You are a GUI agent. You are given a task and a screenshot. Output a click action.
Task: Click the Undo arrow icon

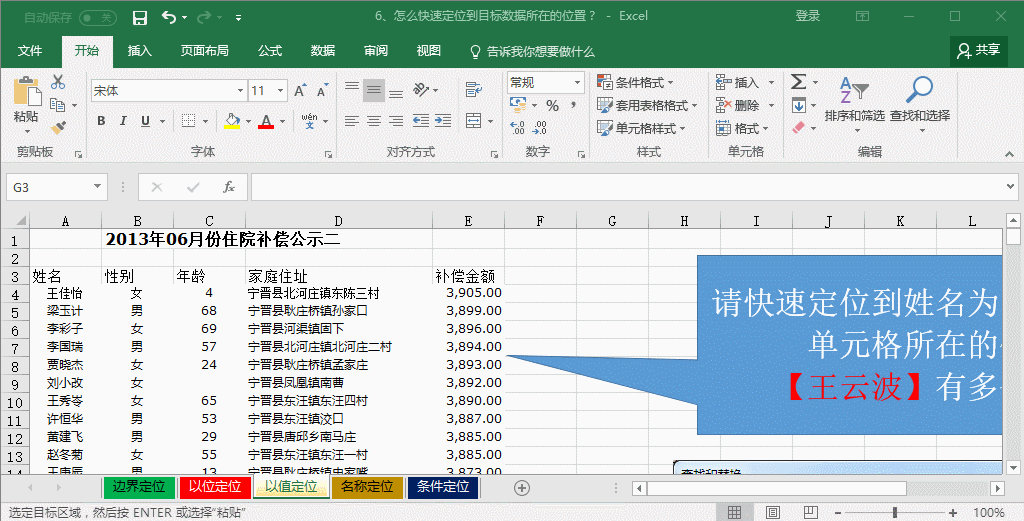tap(169, 18)
